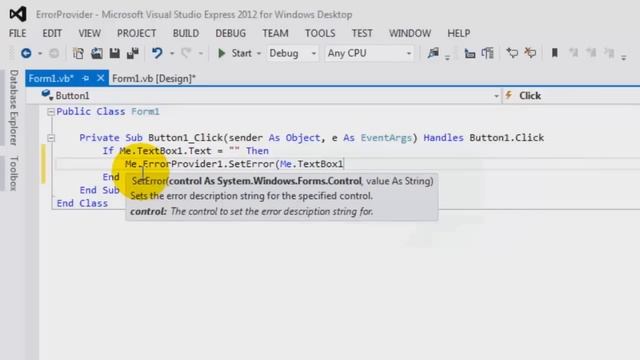This screenshot has width=640, height=360.
Task: Pin the Form1.vb* tab
Action: 85,78
